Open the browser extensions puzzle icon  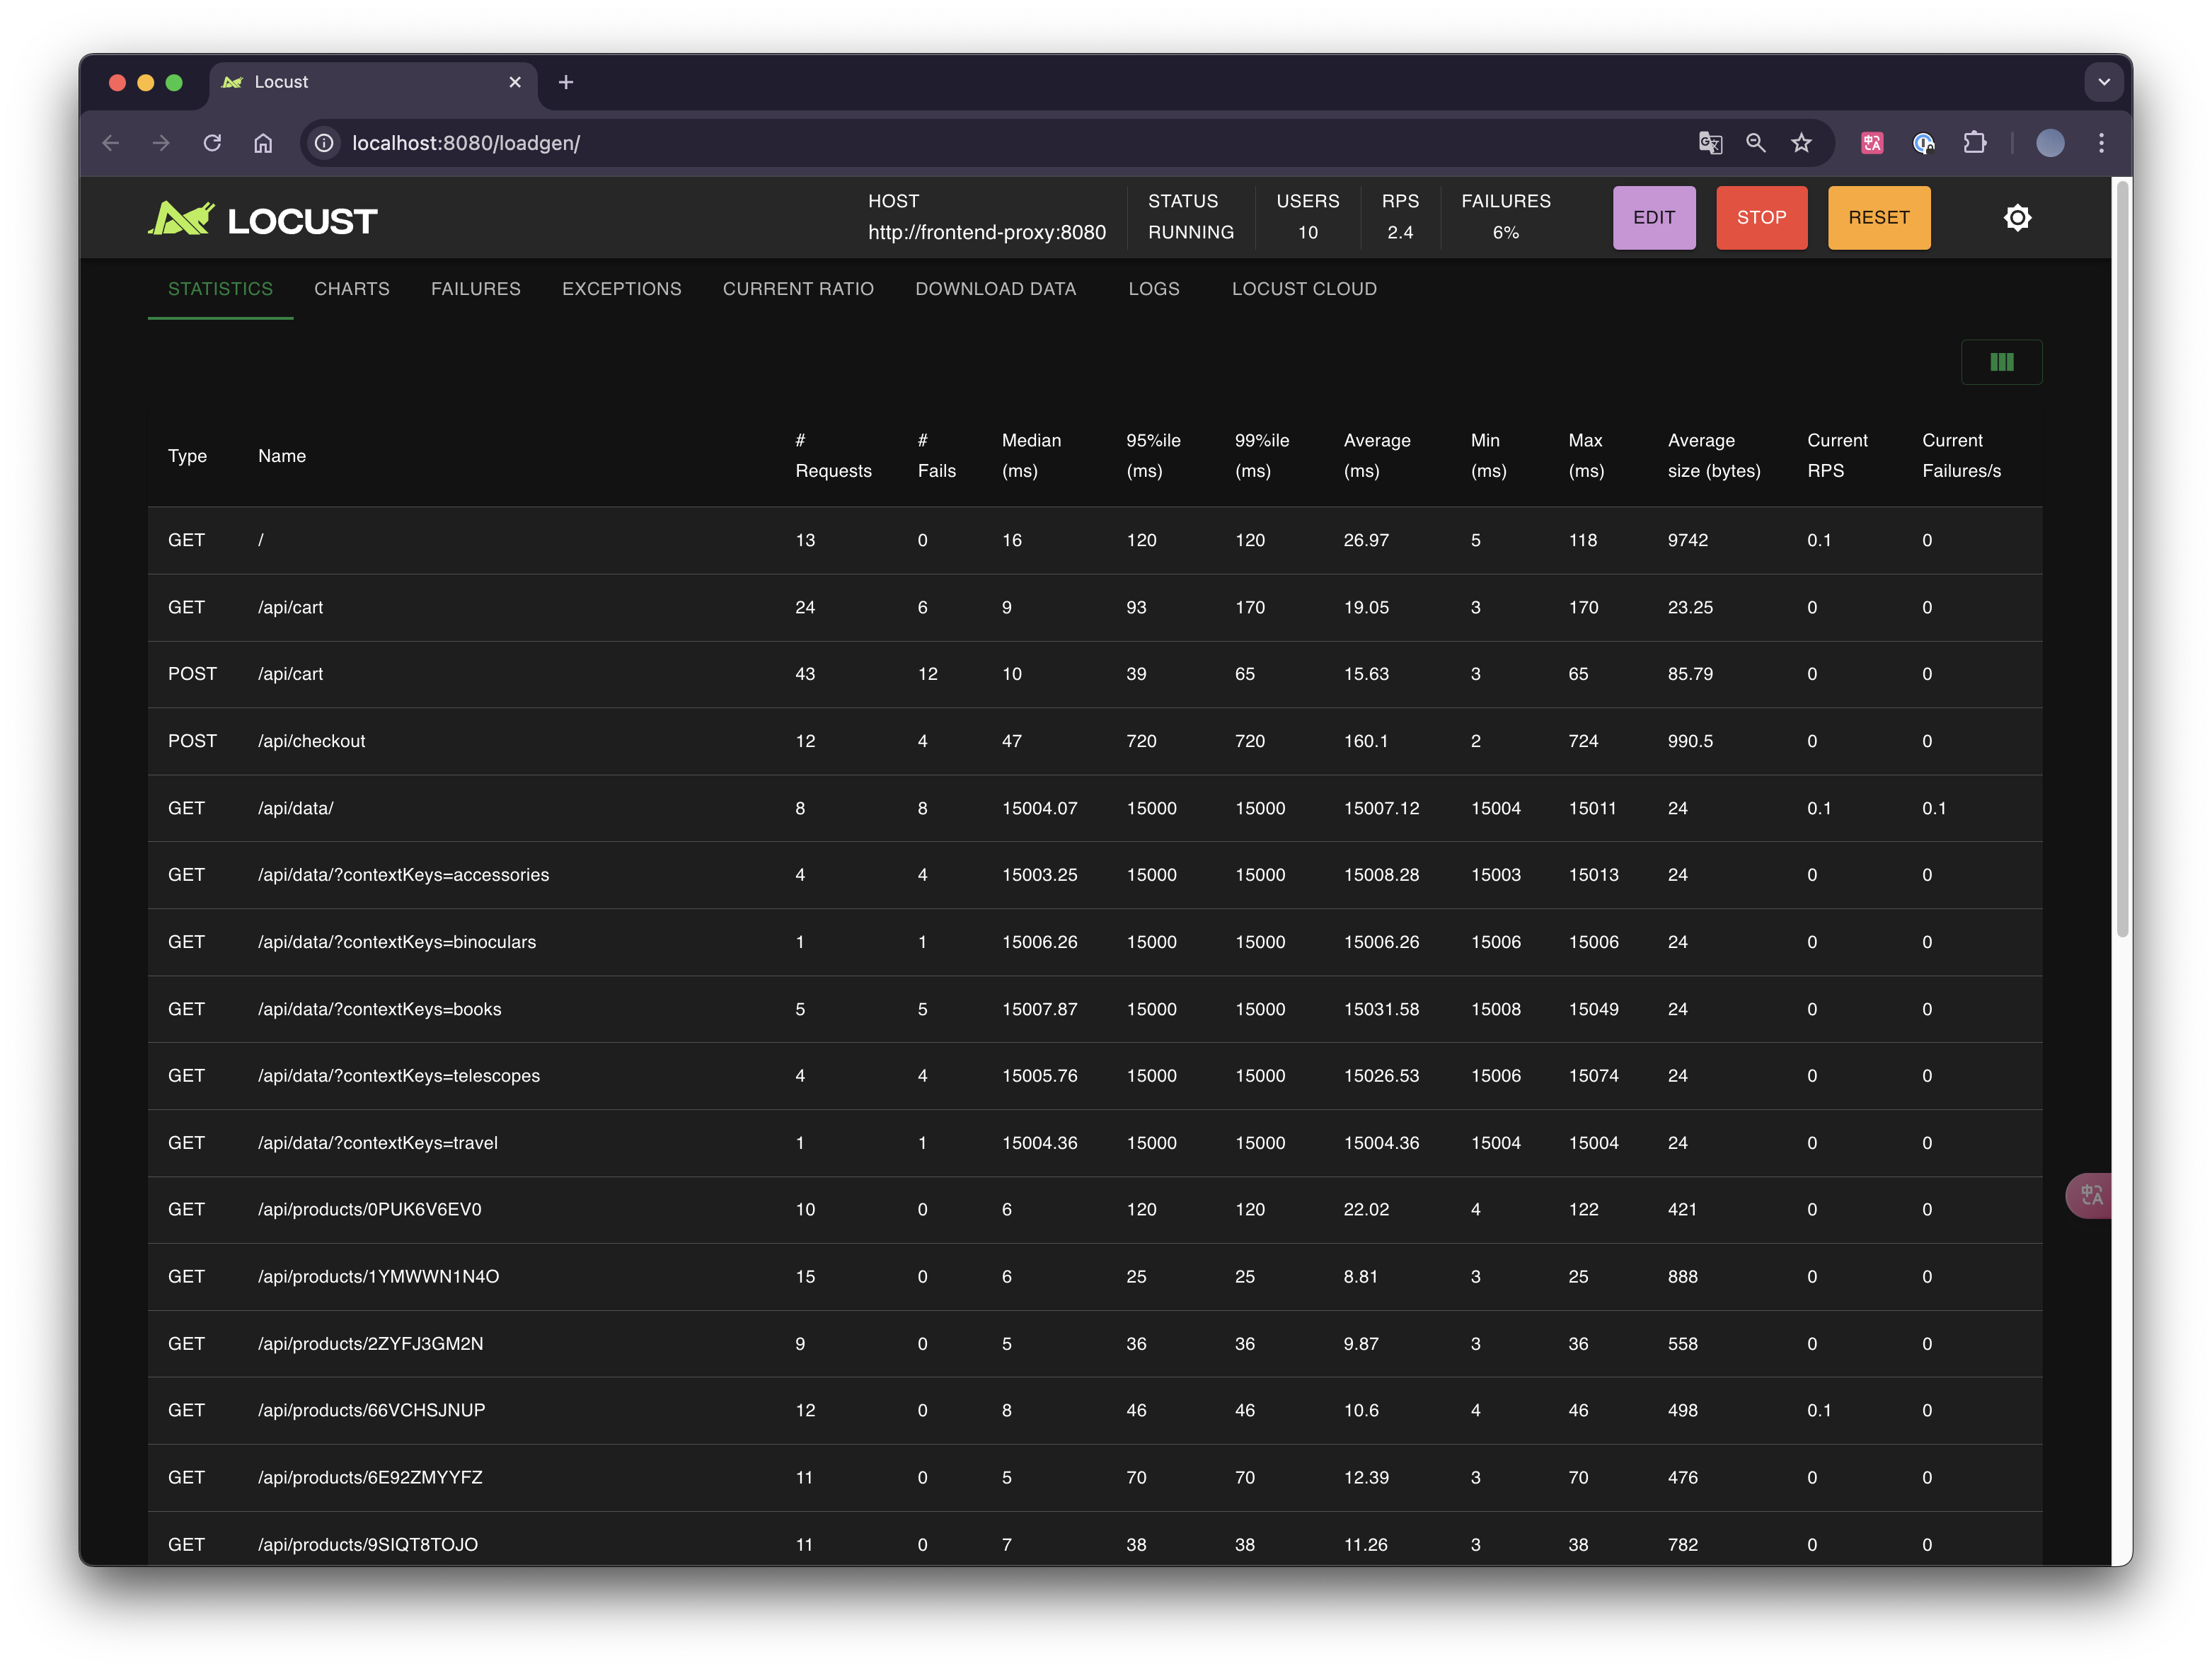[x=1974, y=143]
